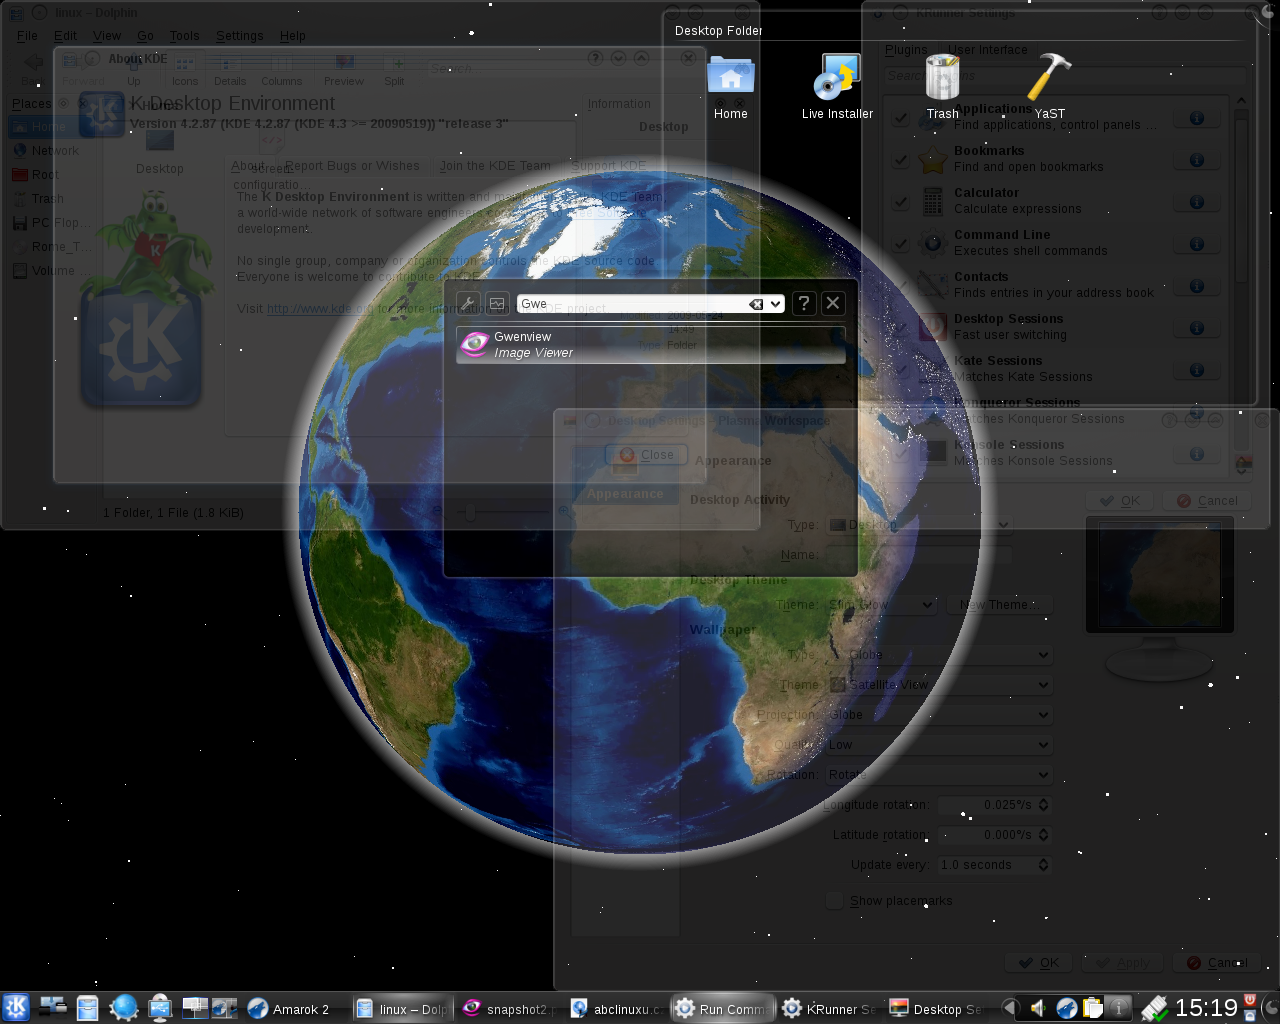Toggle the Calculator plugin checkbox
This screenshot has height=1024, width=1280.
901,202
